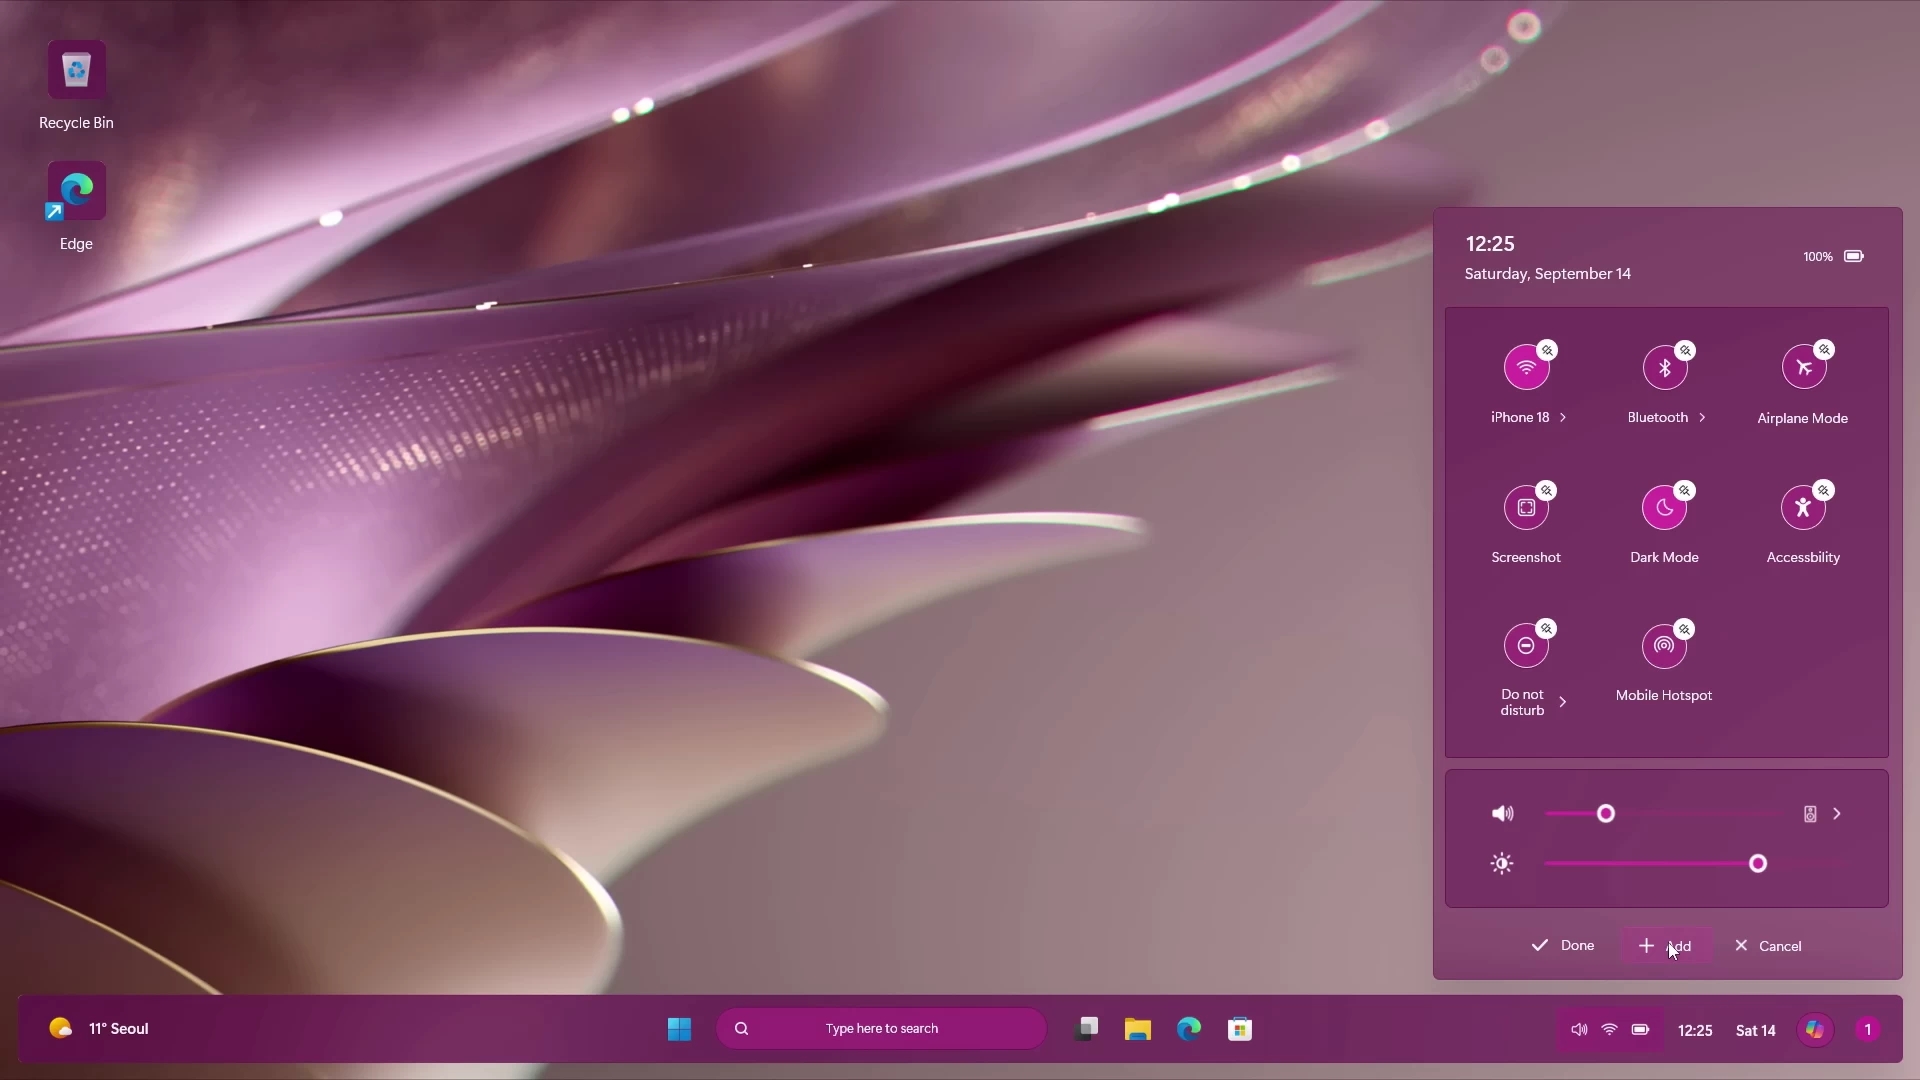This screenshot has width=1920, height=1080.
Task: Enable Airplane Mode
Action: point(1804,367)
